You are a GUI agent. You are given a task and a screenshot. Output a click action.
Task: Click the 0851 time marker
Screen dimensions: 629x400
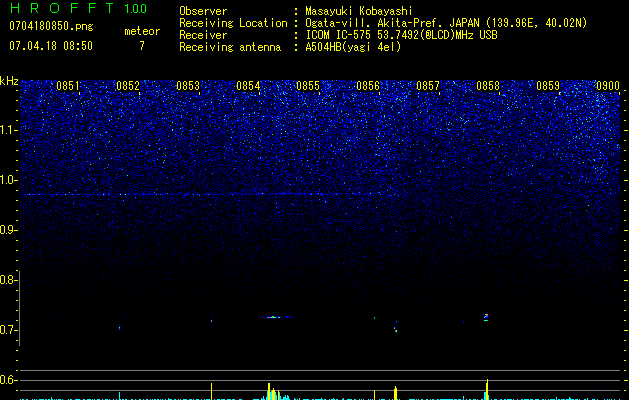(68, 86)
